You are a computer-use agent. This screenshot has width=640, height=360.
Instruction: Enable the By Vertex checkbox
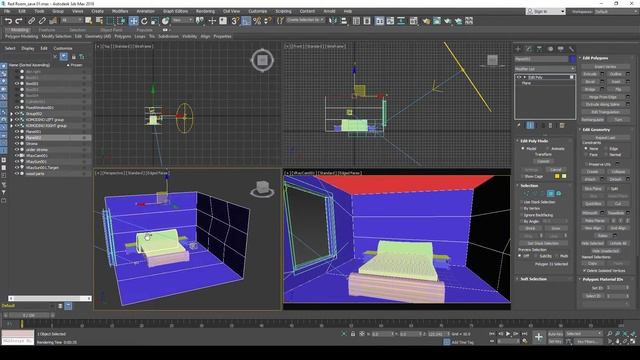point(522,209)
